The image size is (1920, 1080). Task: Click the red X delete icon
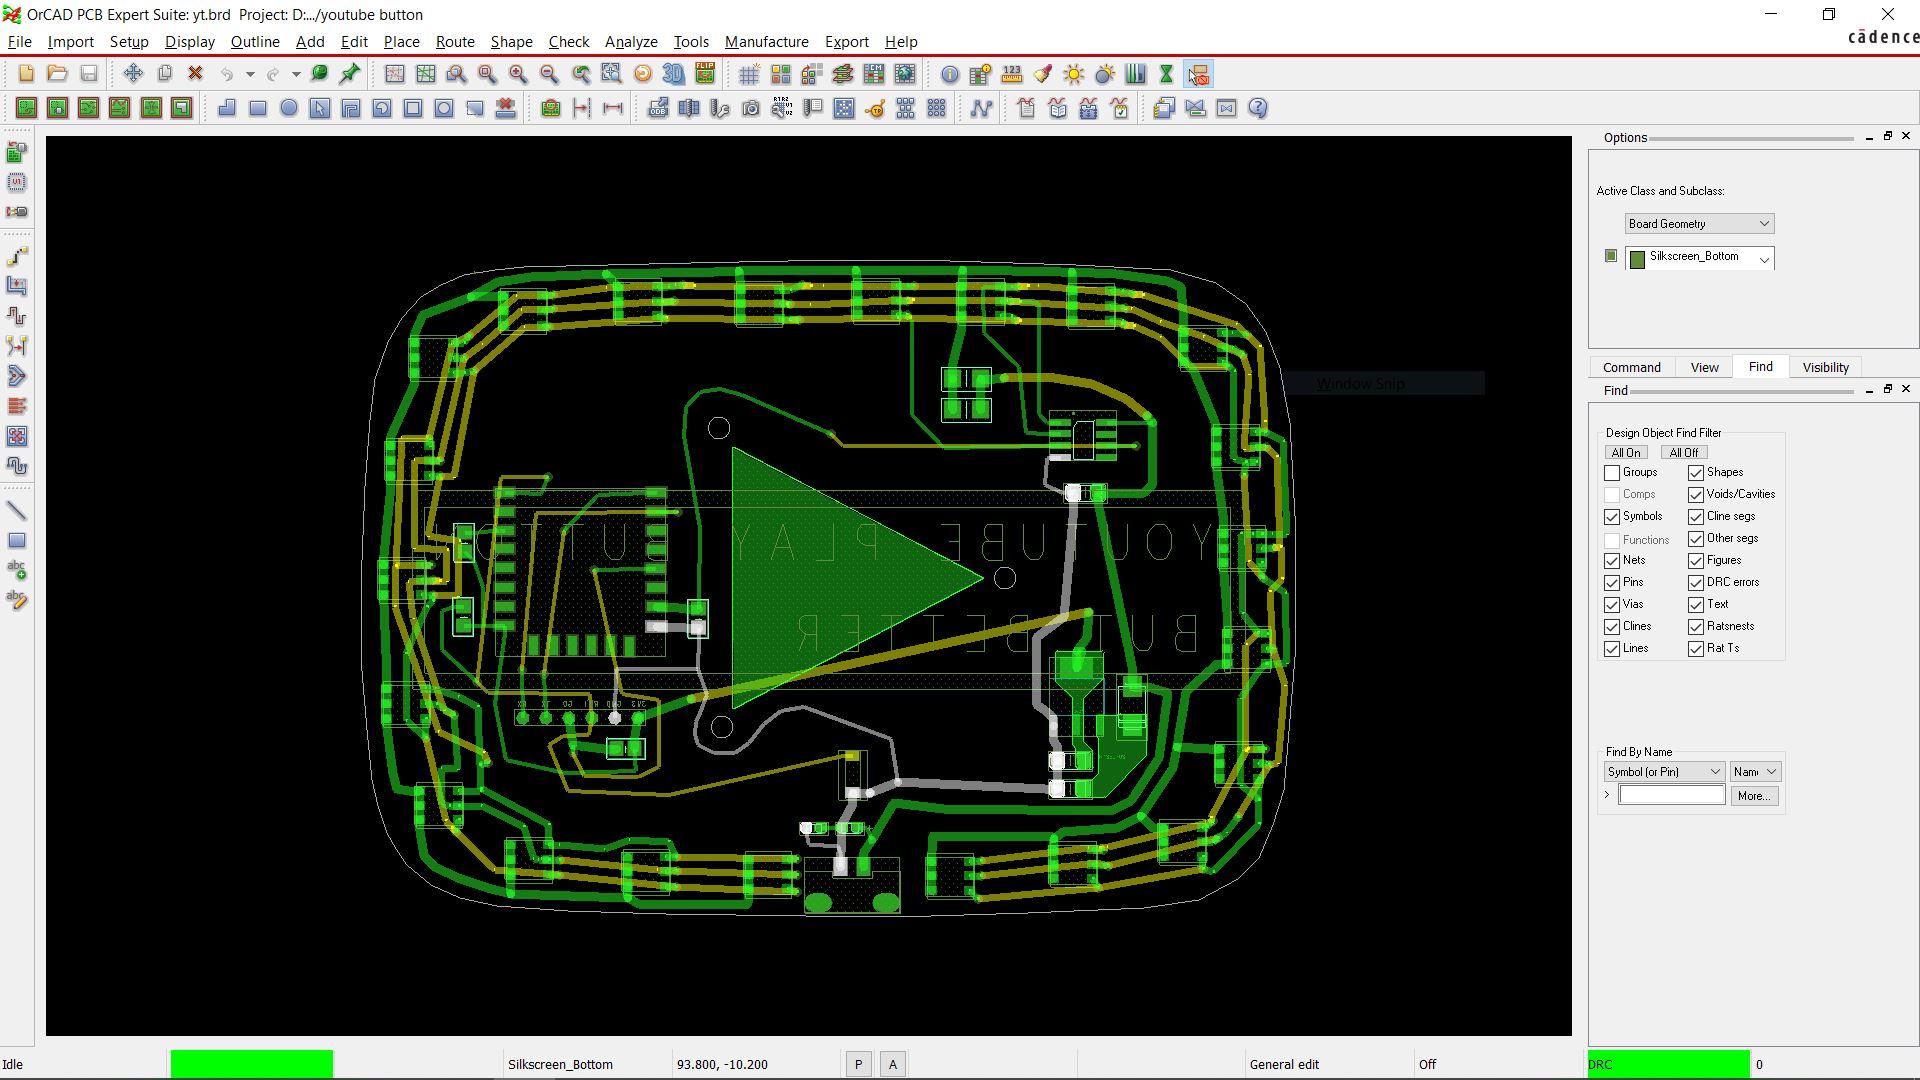coord(196,74)
